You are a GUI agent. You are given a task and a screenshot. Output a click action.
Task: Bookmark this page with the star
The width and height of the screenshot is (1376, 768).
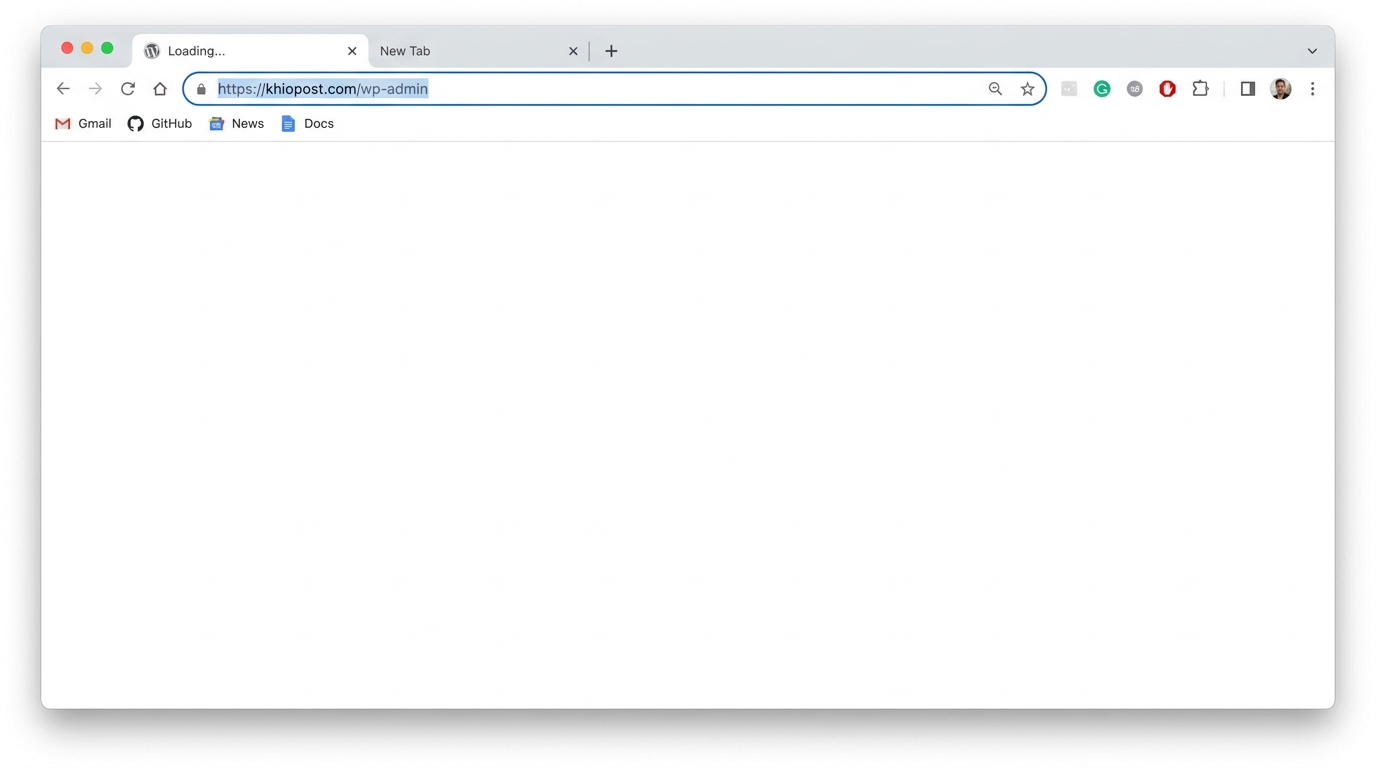[x=1027, y=89]
